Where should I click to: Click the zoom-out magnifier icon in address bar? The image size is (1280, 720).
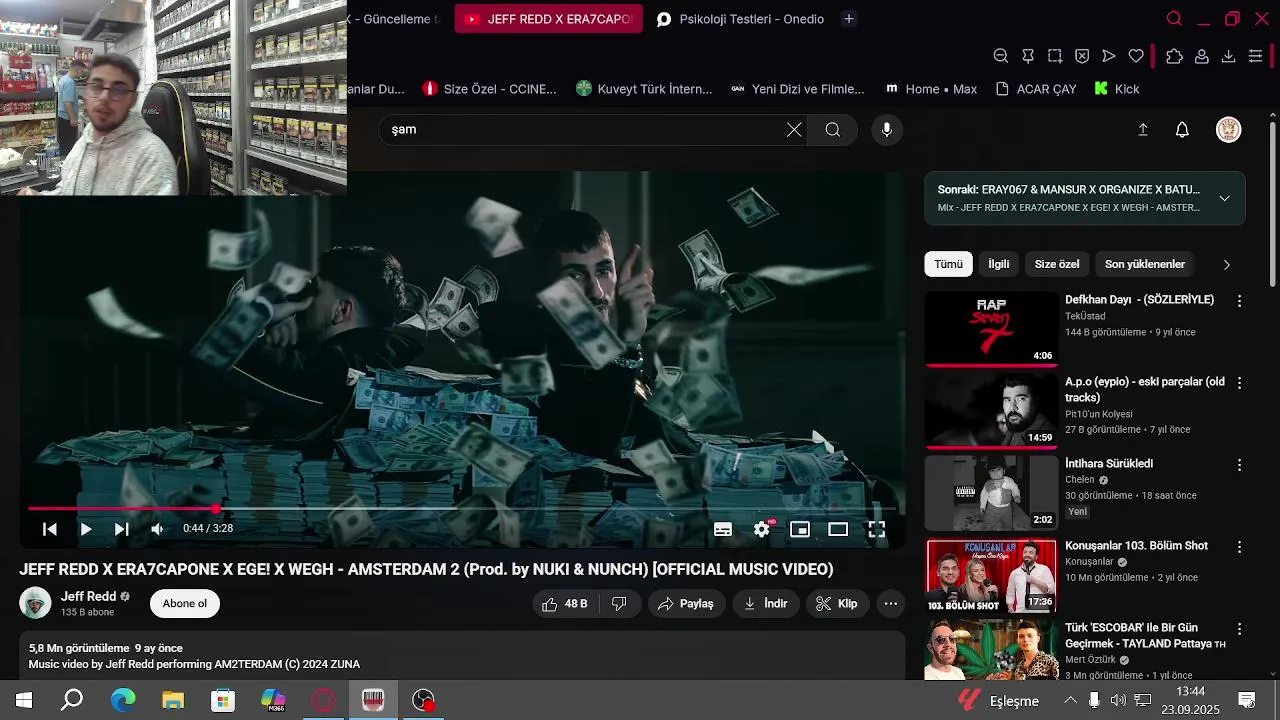click(x=1001, y=56)
